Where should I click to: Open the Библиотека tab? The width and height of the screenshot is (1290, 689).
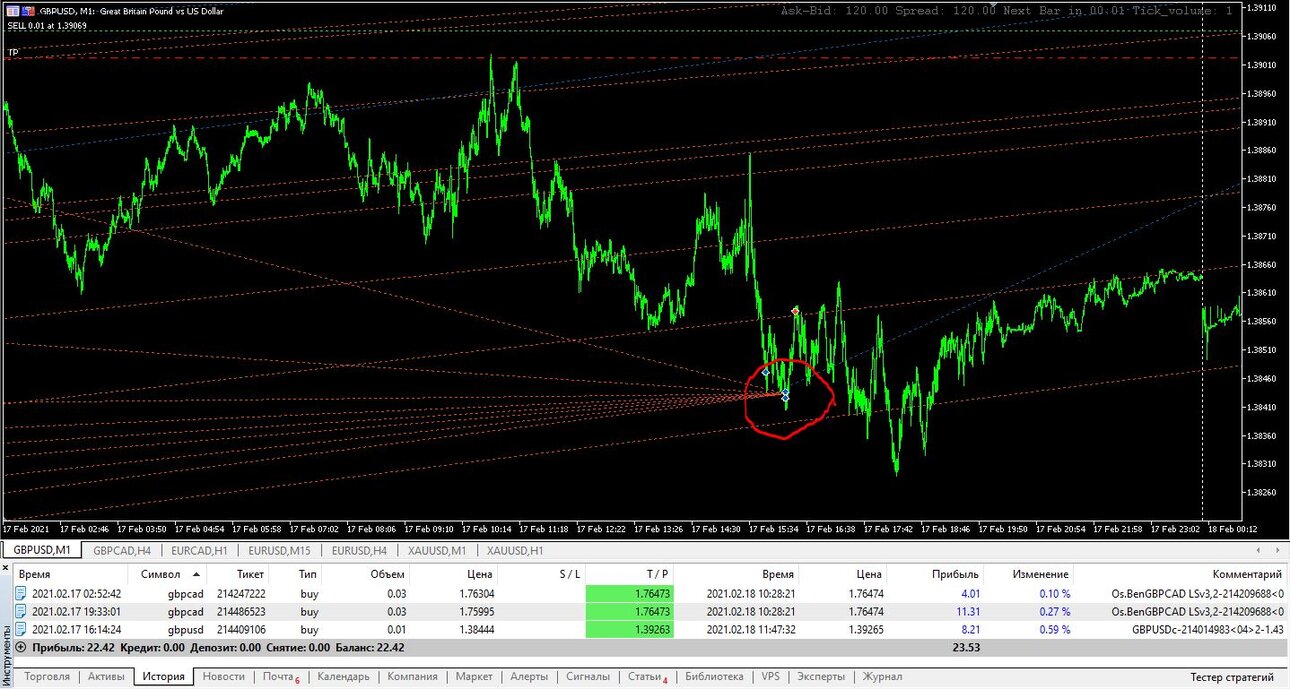715,677
